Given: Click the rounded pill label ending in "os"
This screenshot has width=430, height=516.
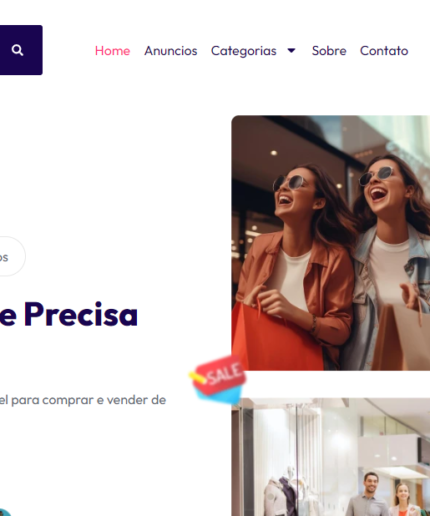Looking at the screenshot, I should click(x=10, y=256).
